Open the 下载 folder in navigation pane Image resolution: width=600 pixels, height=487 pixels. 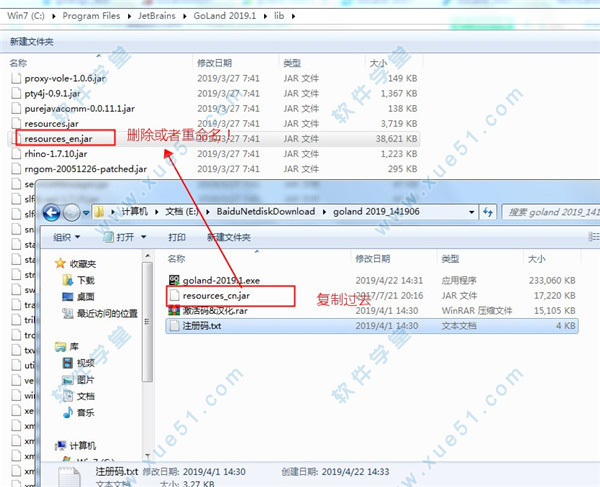(78, 280)
